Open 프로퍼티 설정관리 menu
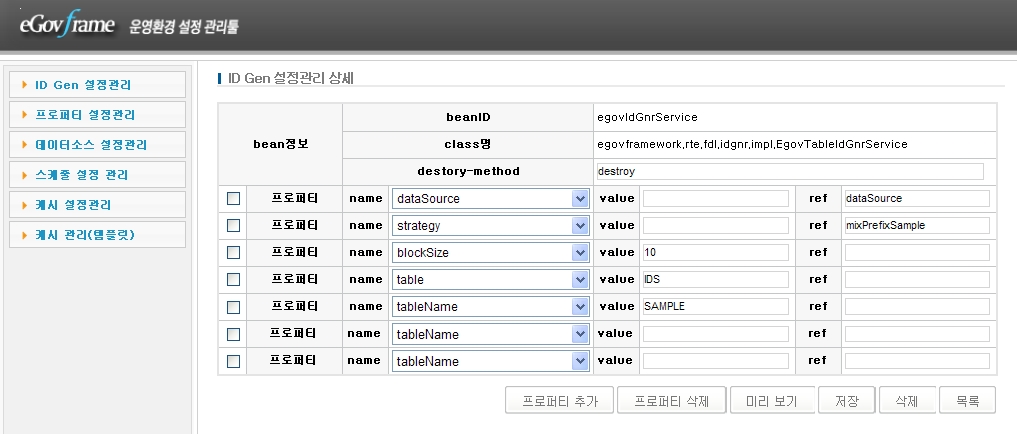 click(x=97, y=115)
